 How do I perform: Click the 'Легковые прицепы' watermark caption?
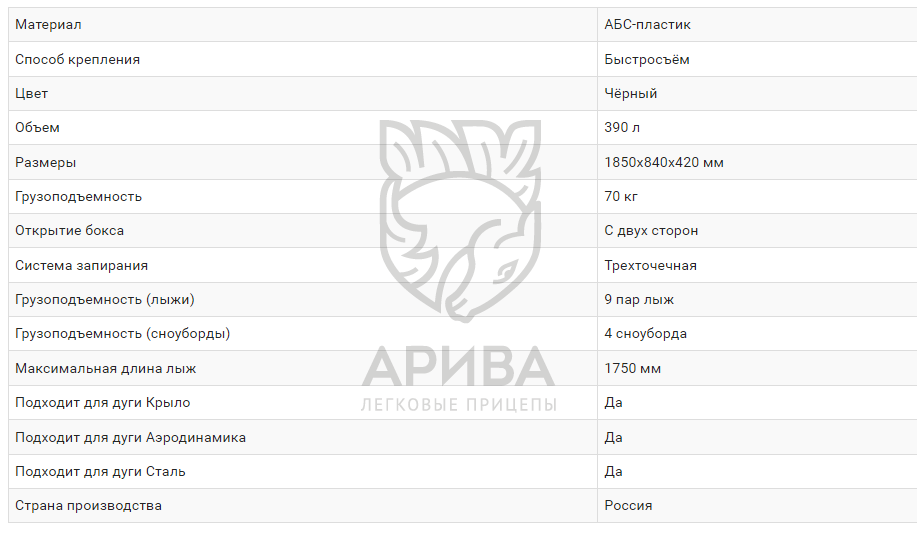(459, 405)
